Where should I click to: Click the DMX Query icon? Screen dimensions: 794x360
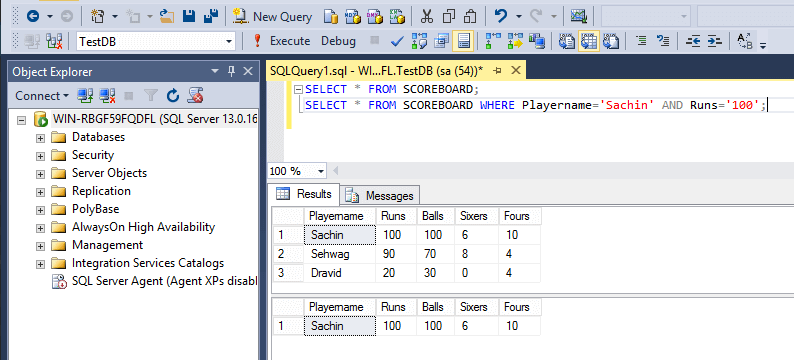pyautogui.click(x=375, y=17)
